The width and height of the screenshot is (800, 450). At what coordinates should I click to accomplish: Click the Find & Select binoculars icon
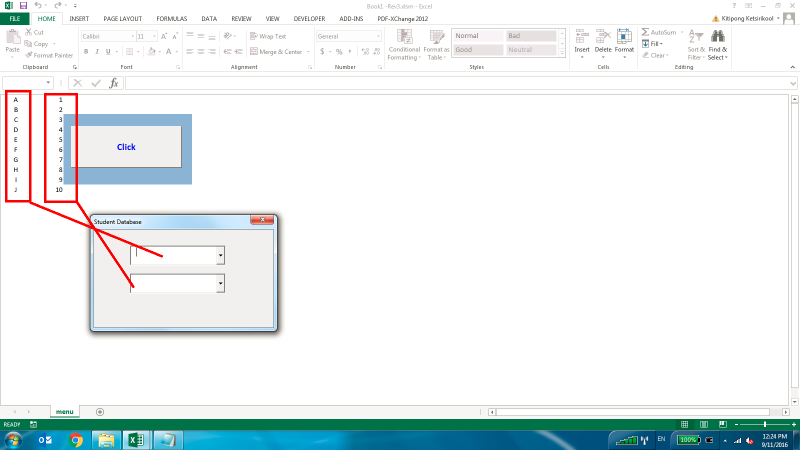(x=717, y=38)
